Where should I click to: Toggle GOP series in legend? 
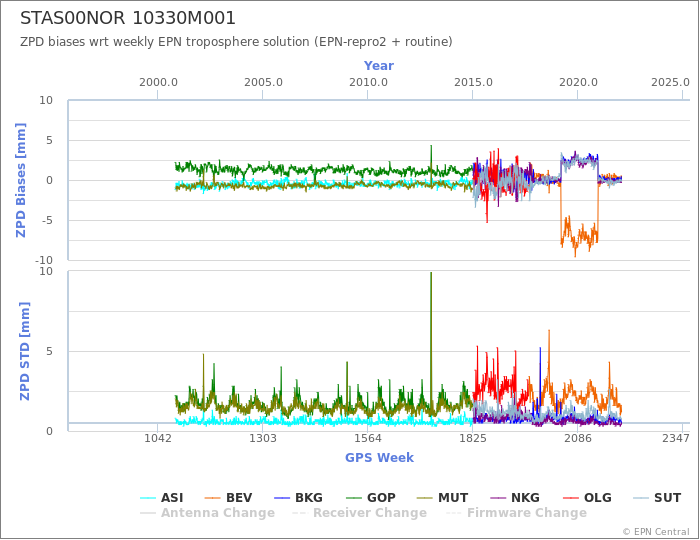coord(371,498)
